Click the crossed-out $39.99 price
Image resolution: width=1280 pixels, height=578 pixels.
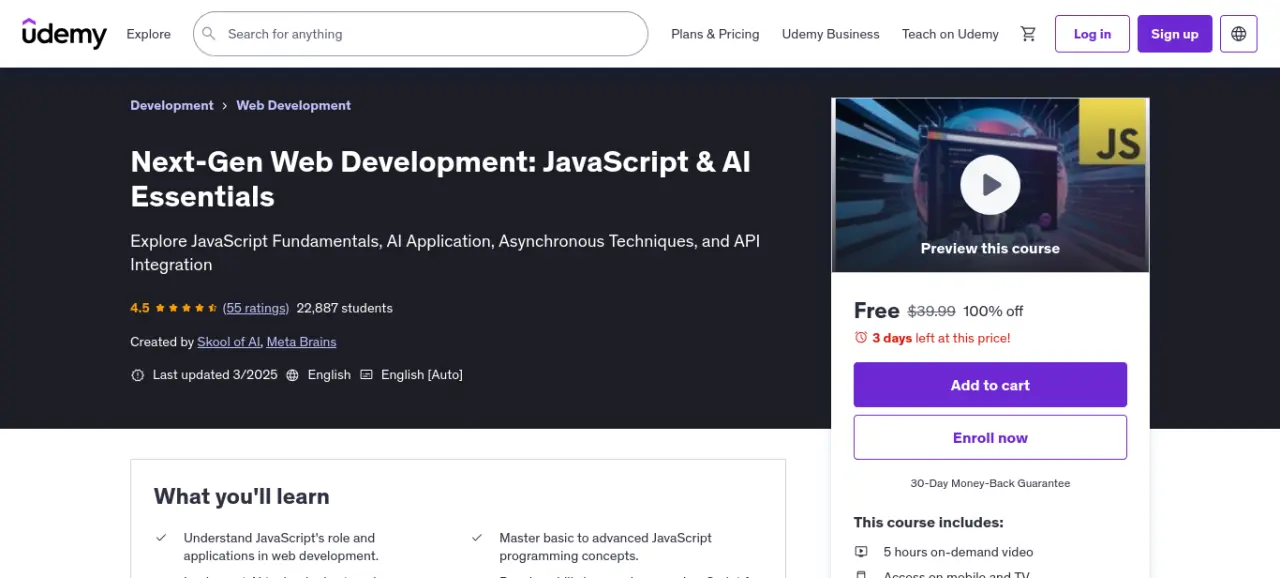(x=932, y=311)
